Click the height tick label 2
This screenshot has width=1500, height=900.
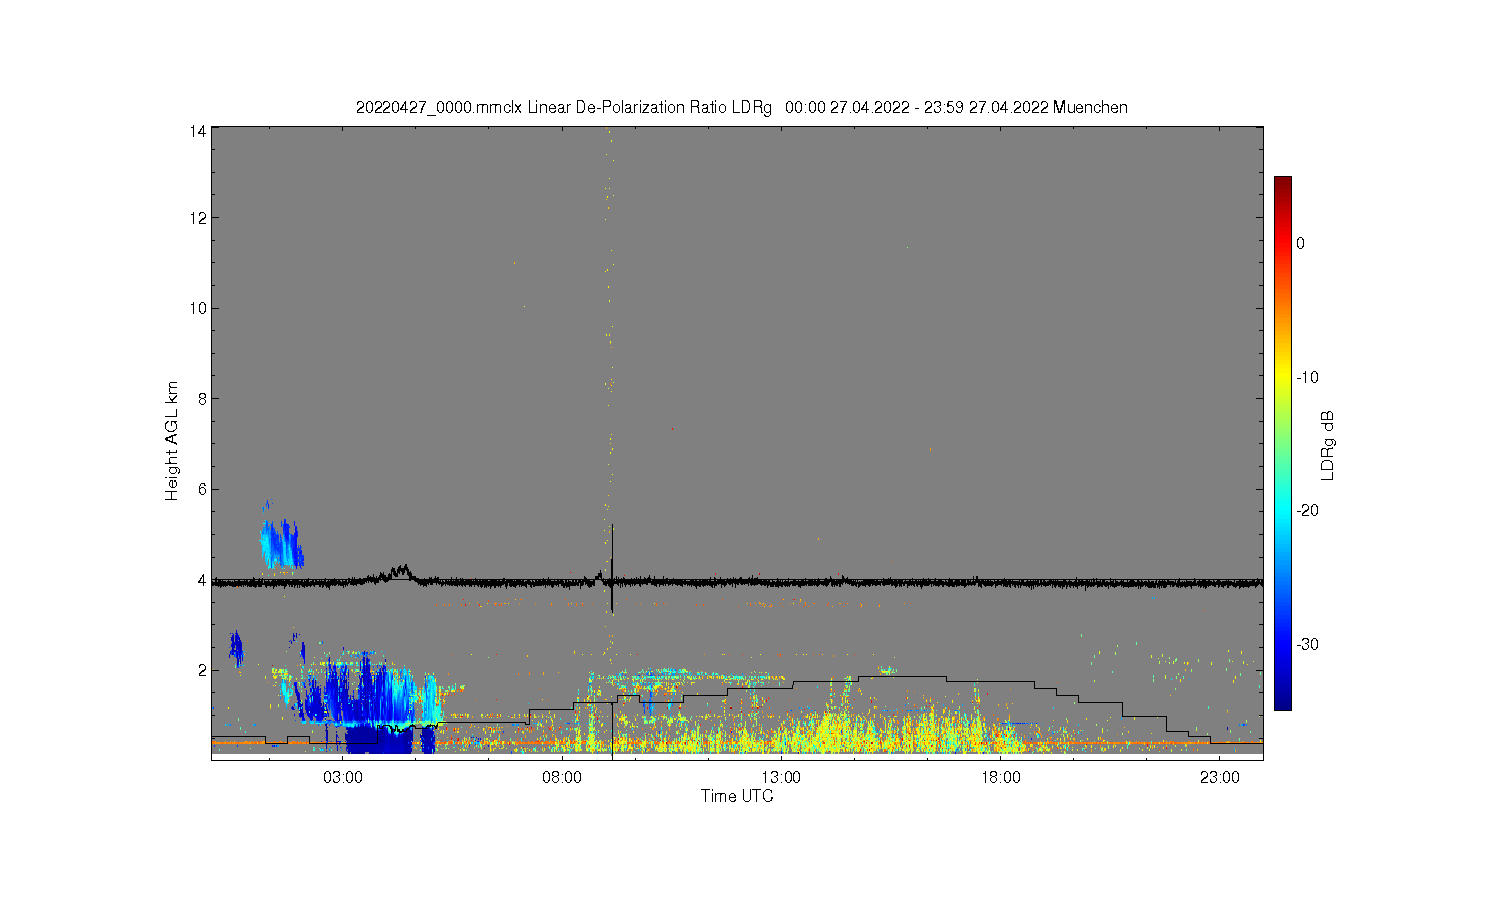click(x=202, y=670)
